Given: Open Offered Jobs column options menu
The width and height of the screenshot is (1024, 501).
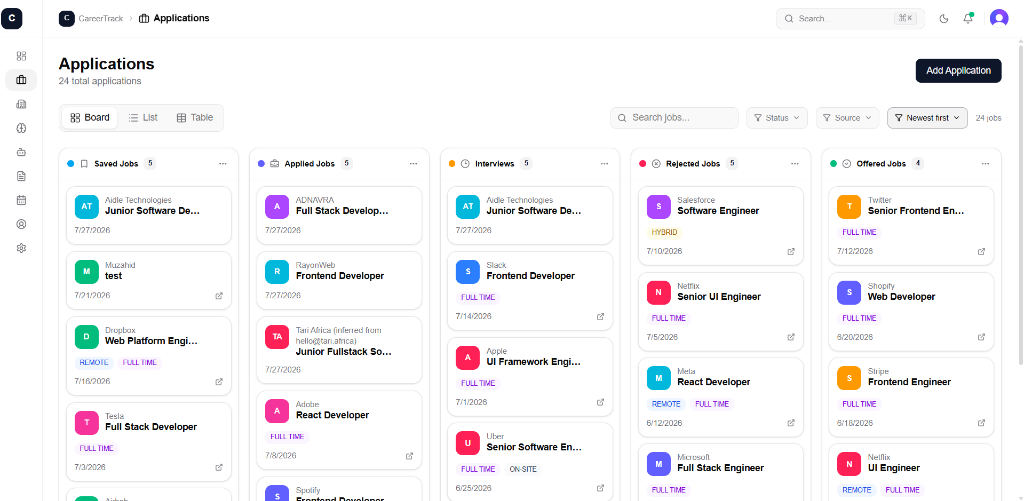Looking at the screenshot, I should click(x=985, y=164).
